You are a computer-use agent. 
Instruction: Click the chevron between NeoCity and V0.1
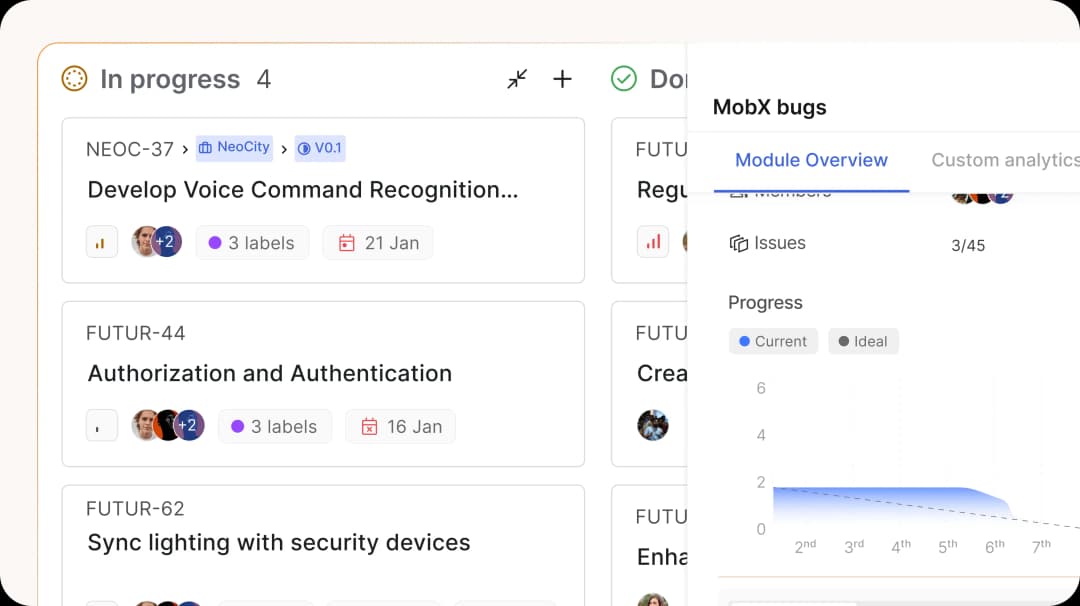coord(284,148)
